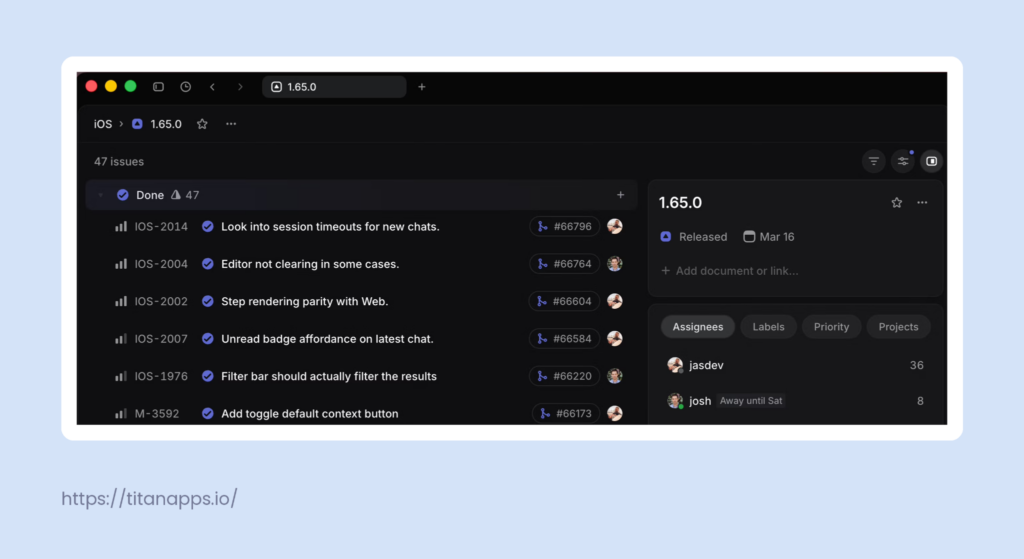Open pull request #66796
This screenshot has width=1024, height=559.
click(564, 227)
